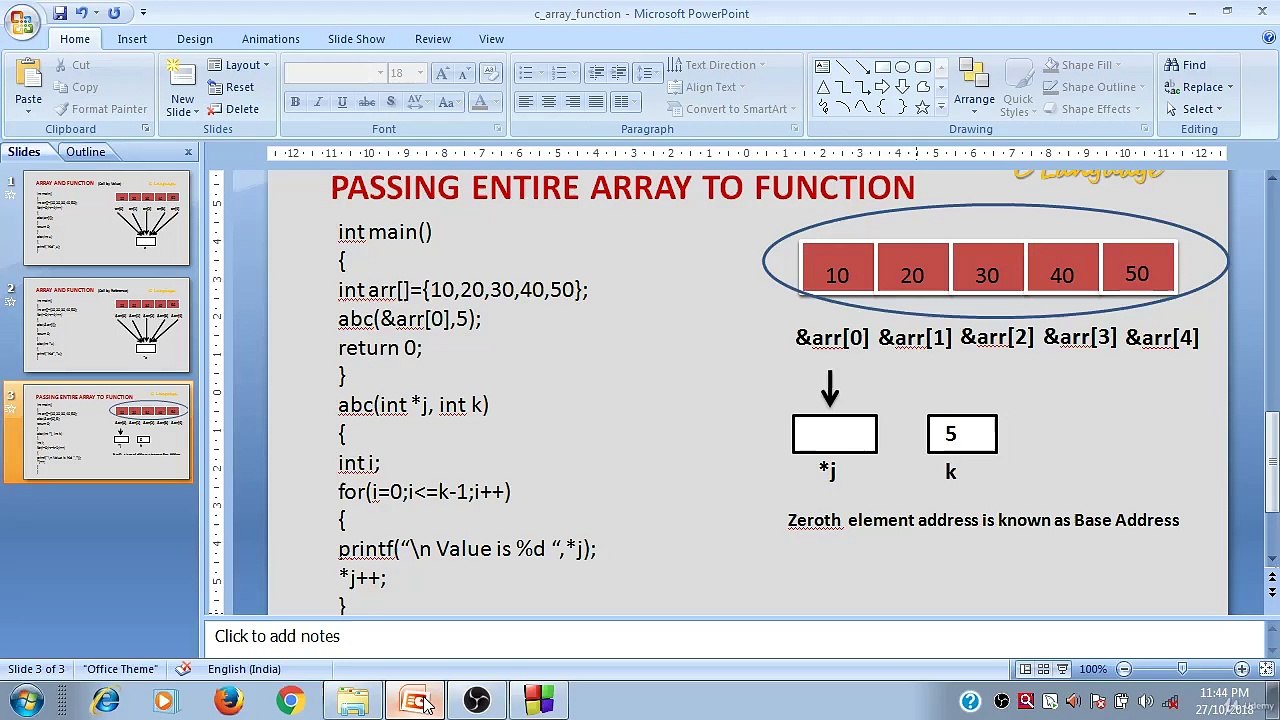
Task: Align text left
Action: point(525,102)
